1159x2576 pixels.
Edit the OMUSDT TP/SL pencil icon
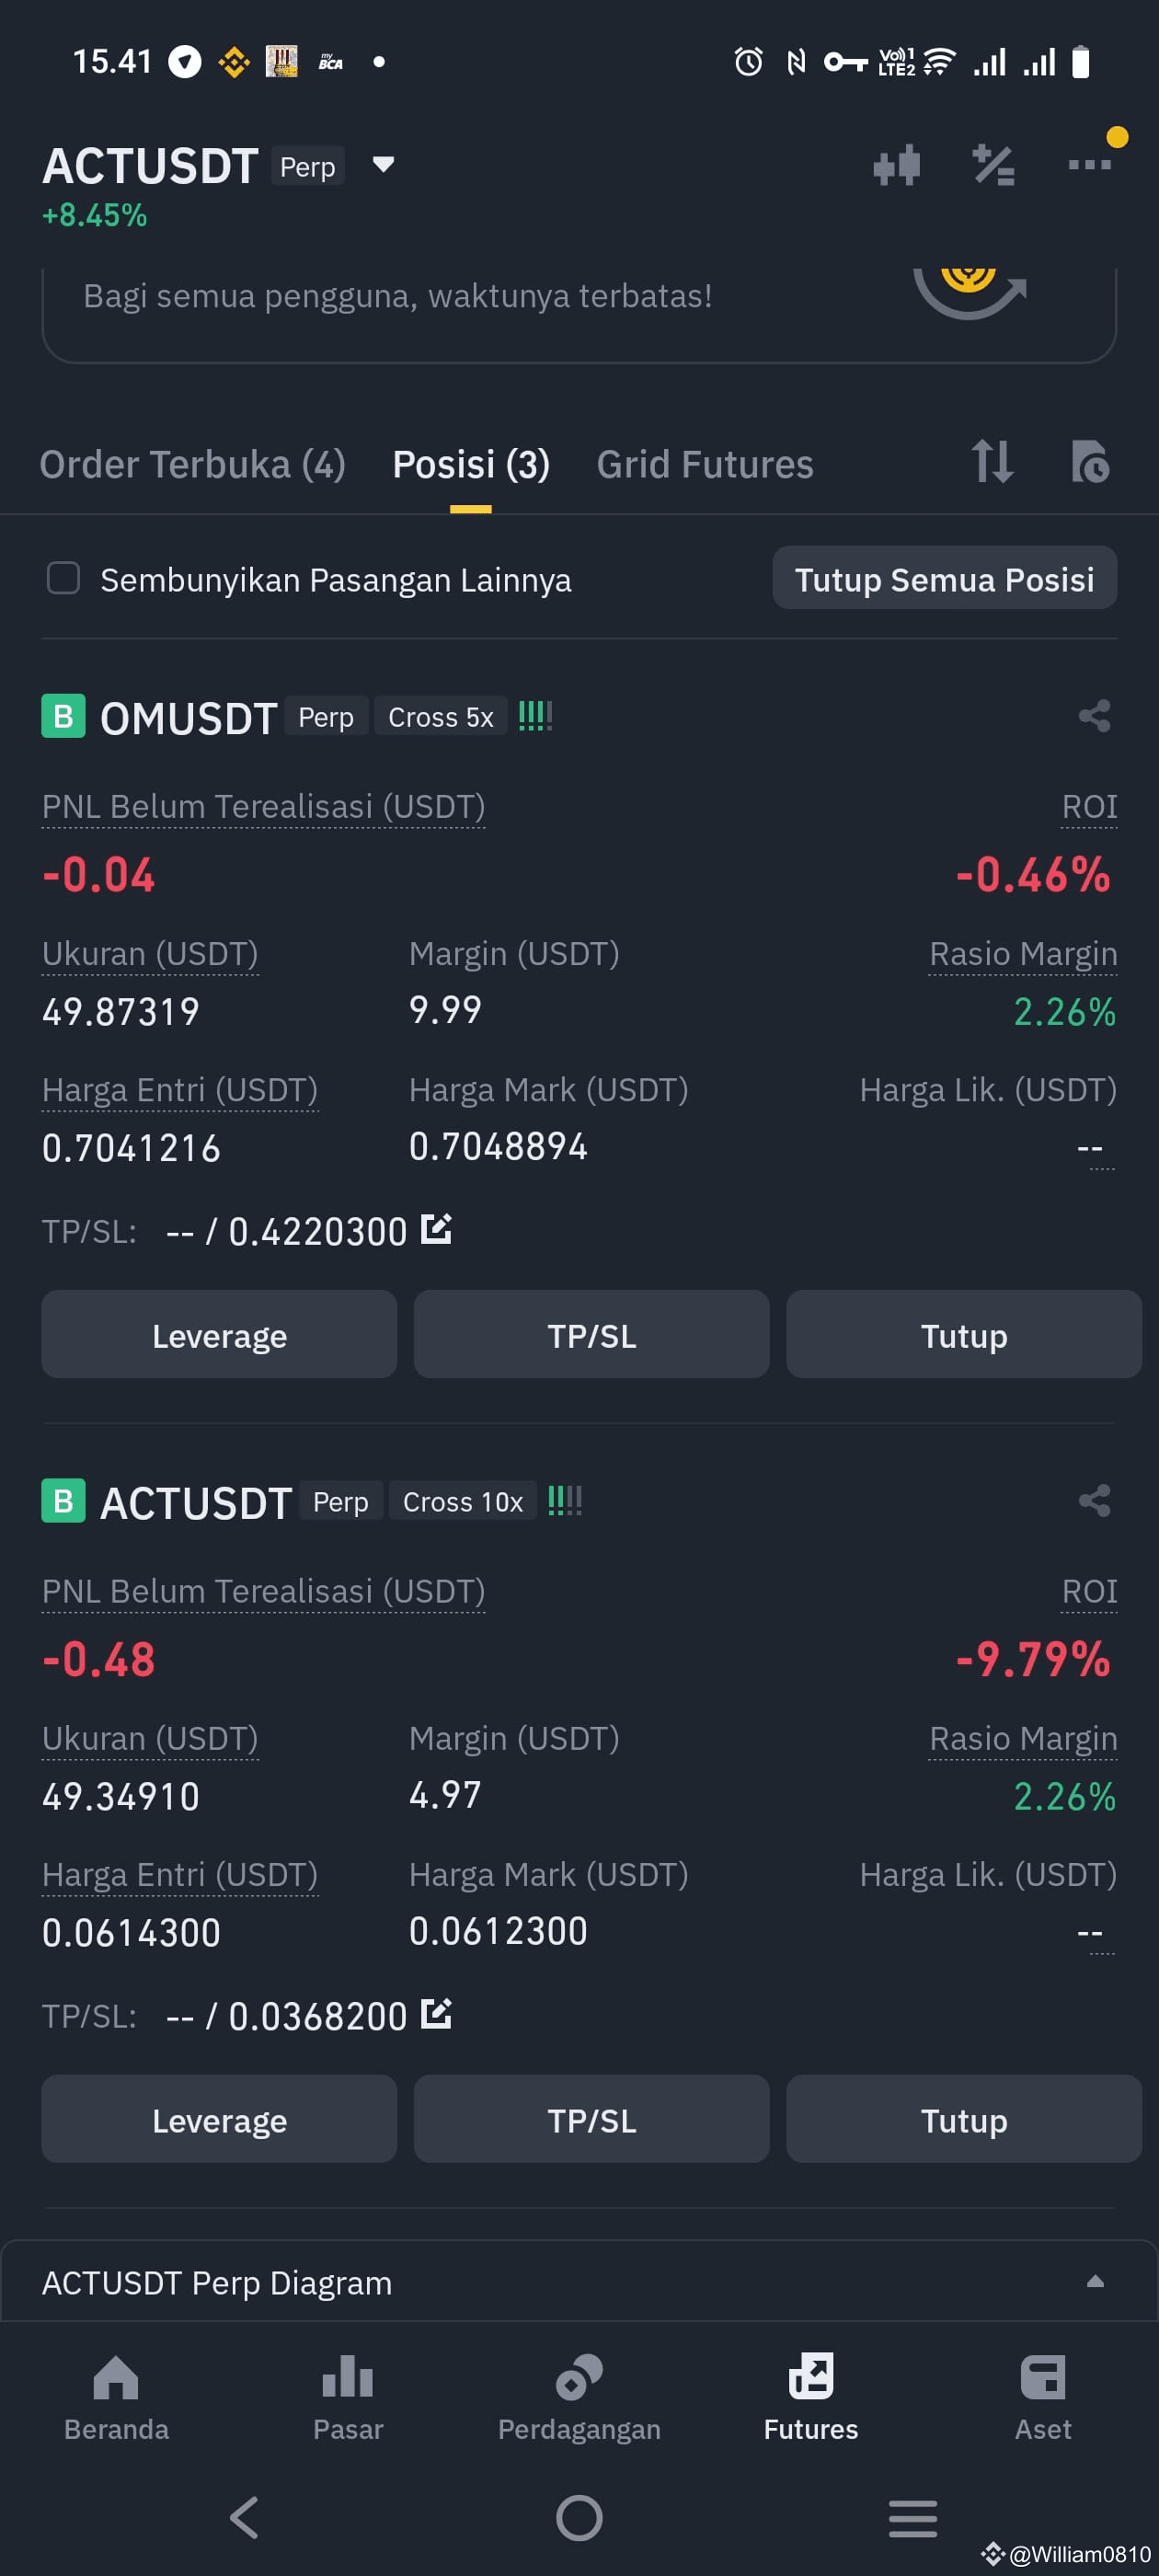click(436, 1229)
